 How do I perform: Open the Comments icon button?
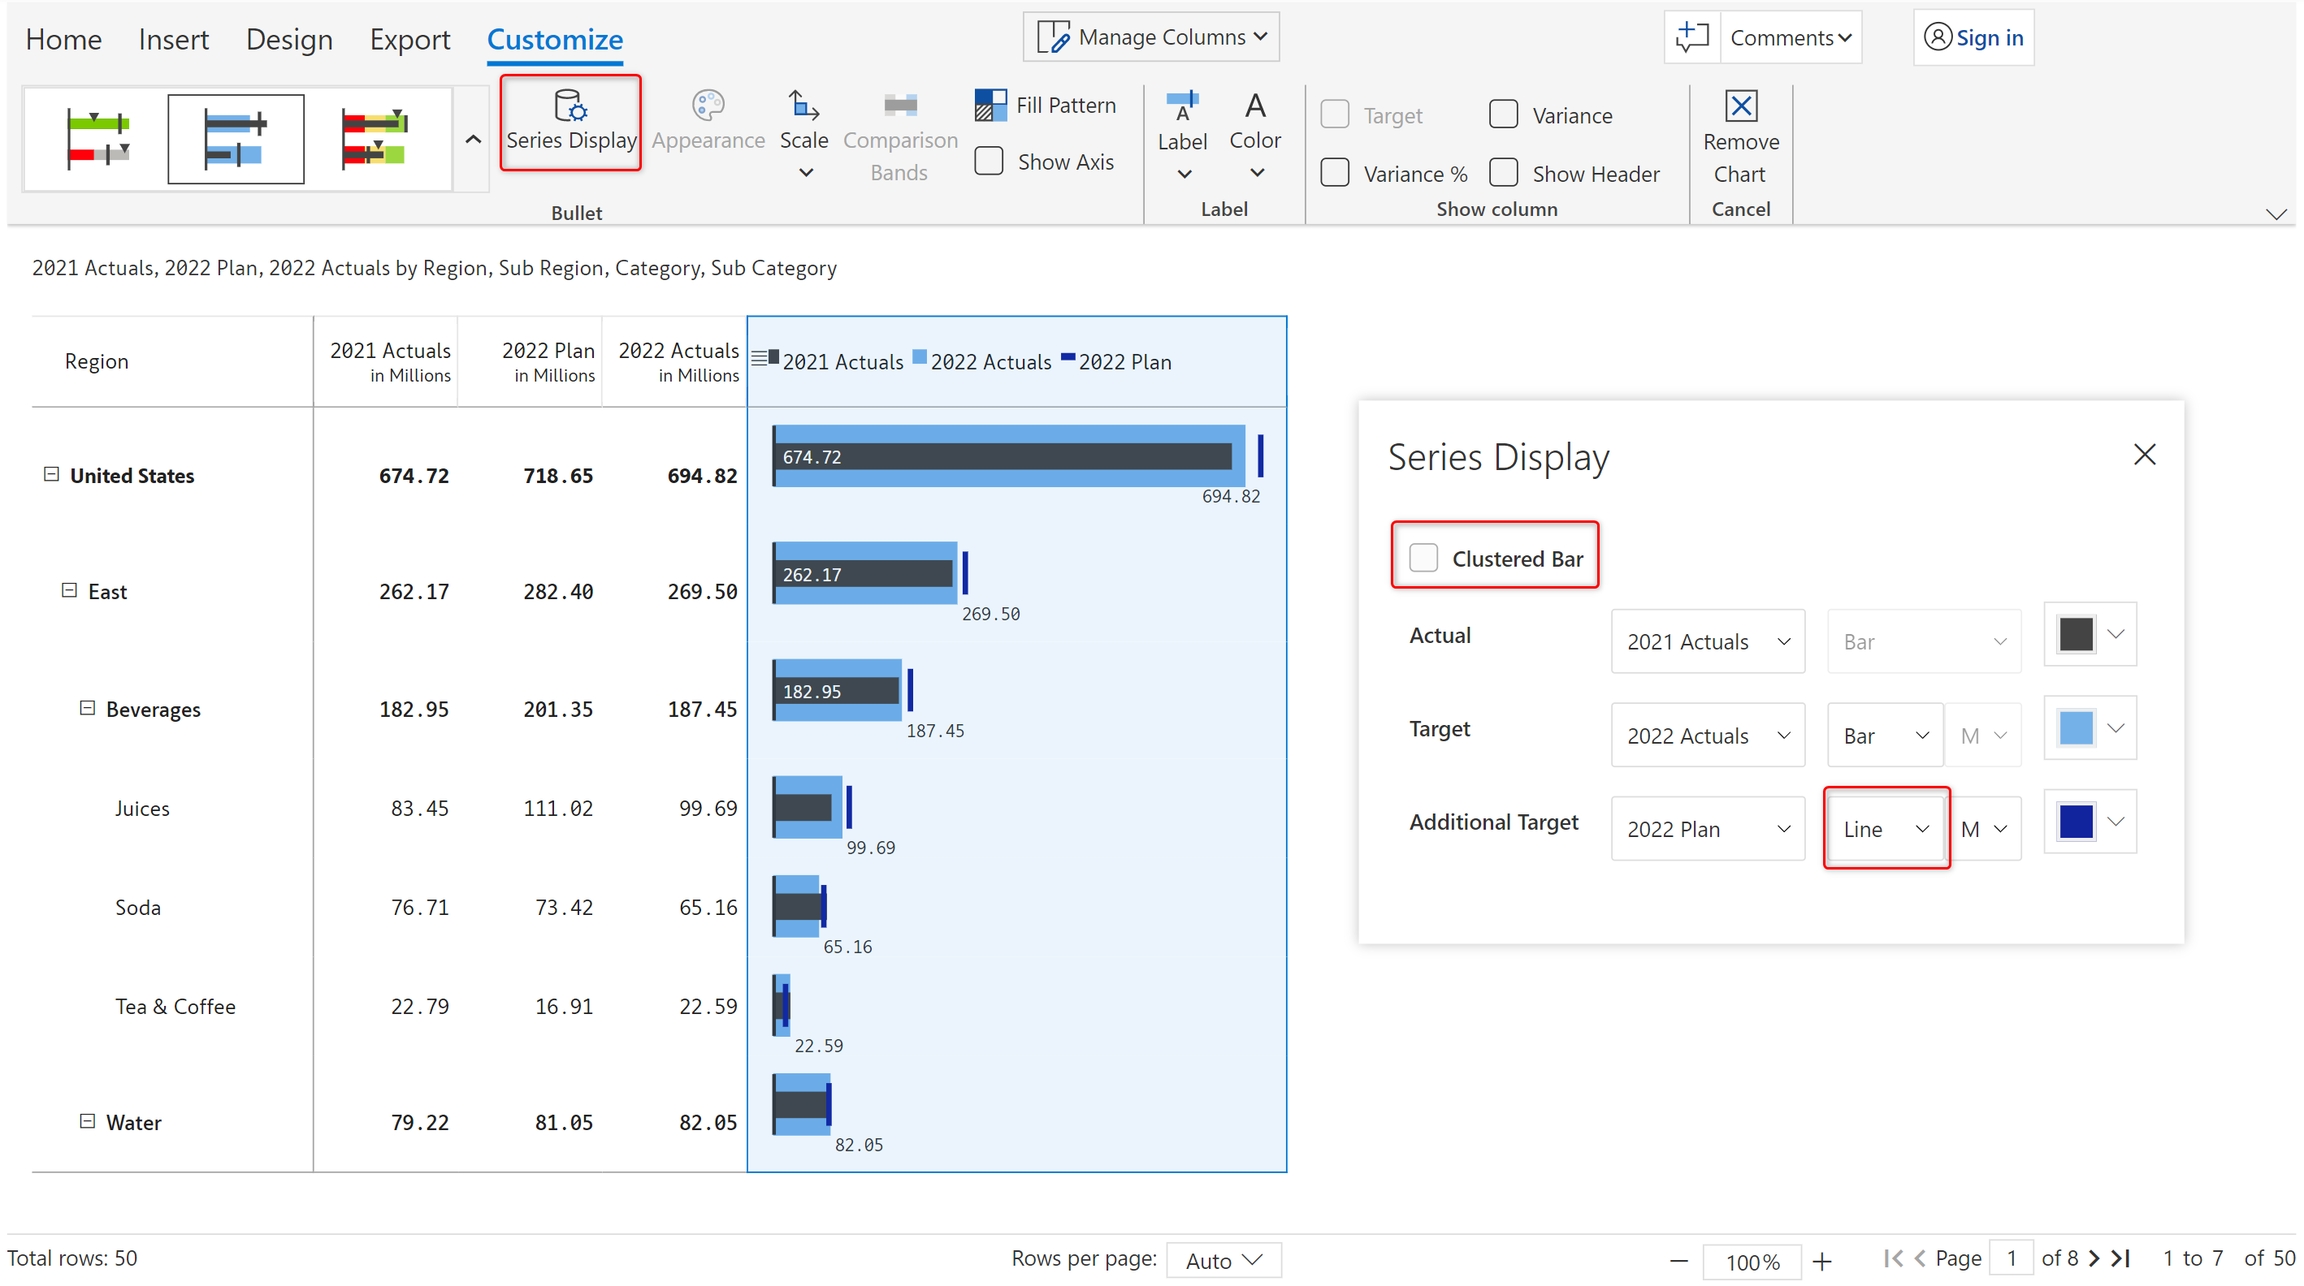tap(1692, 38)
